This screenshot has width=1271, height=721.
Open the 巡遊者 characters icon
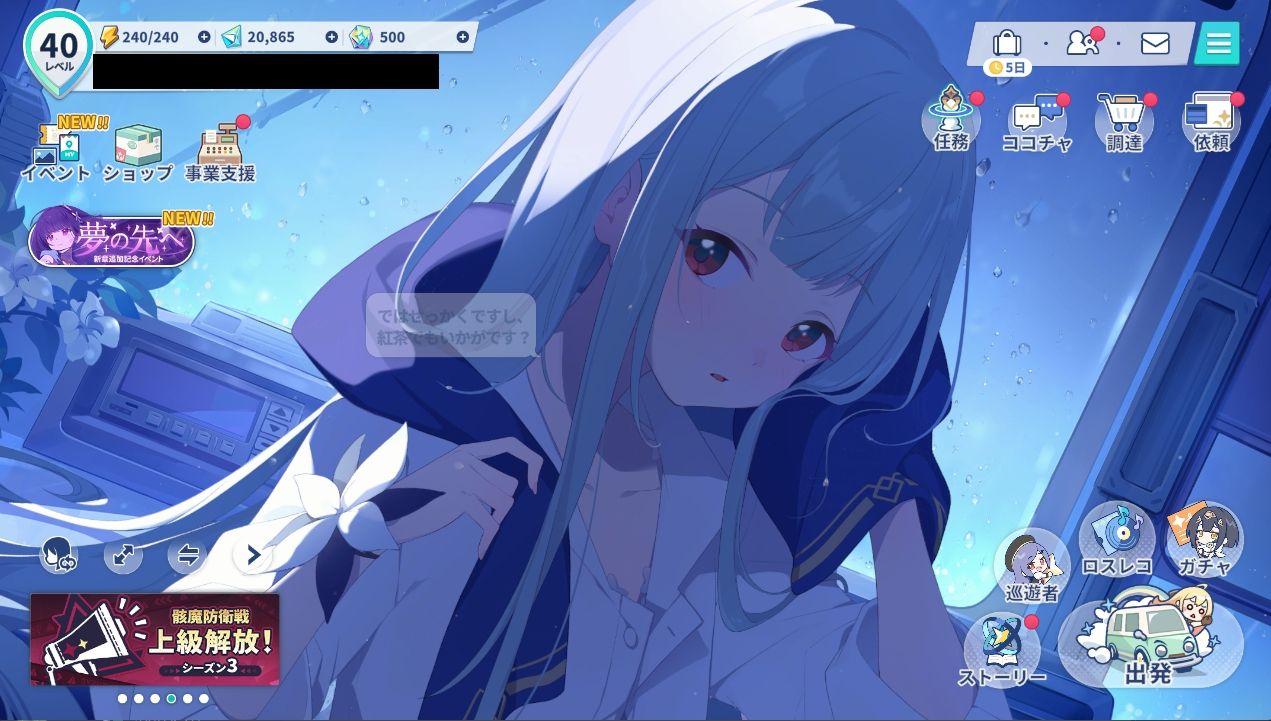pyautogui.click(x=1033, y=566)
